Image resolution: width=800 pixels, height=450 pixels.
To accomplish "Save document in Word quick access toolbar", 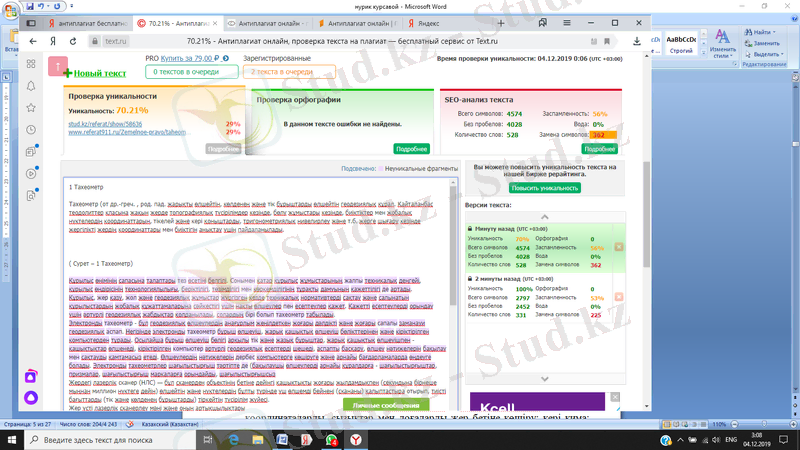I will point(30,7).
